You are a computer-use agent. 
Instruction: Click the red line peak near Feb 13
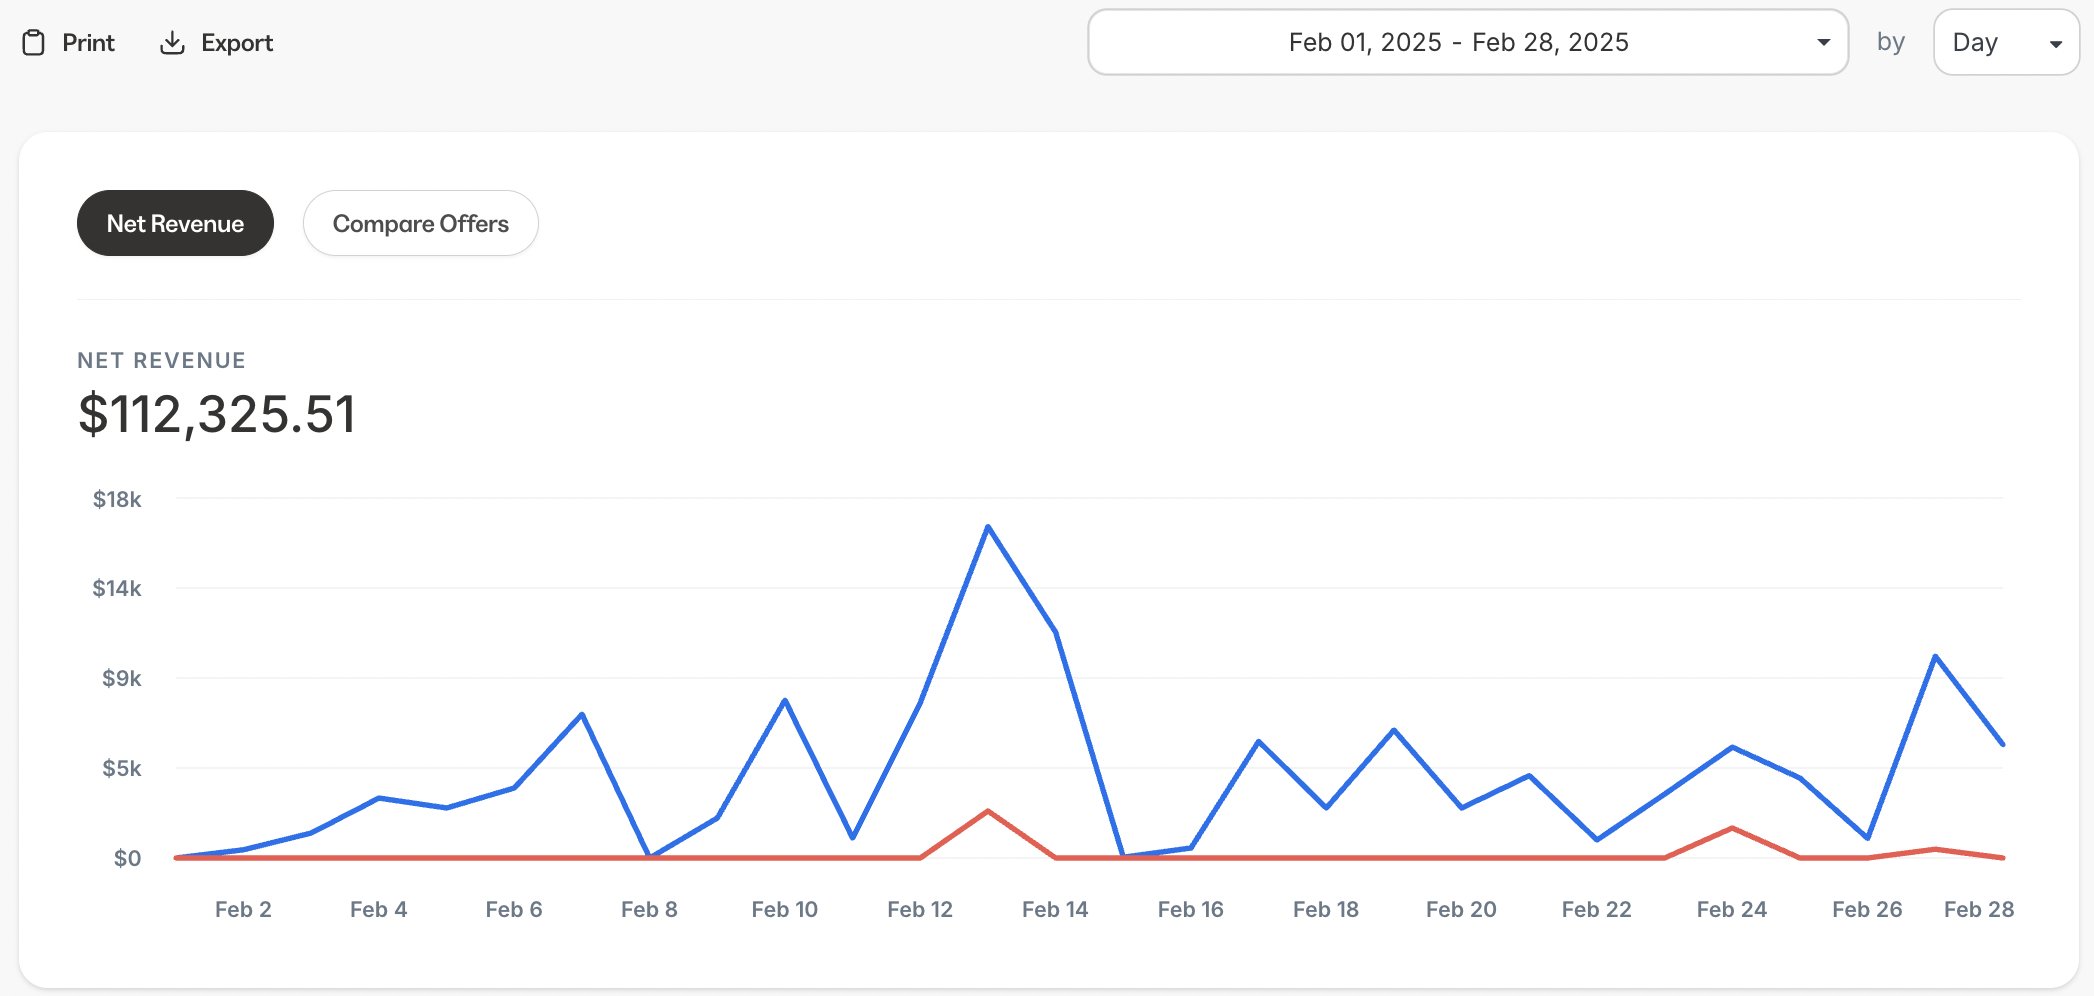point(988,811)
